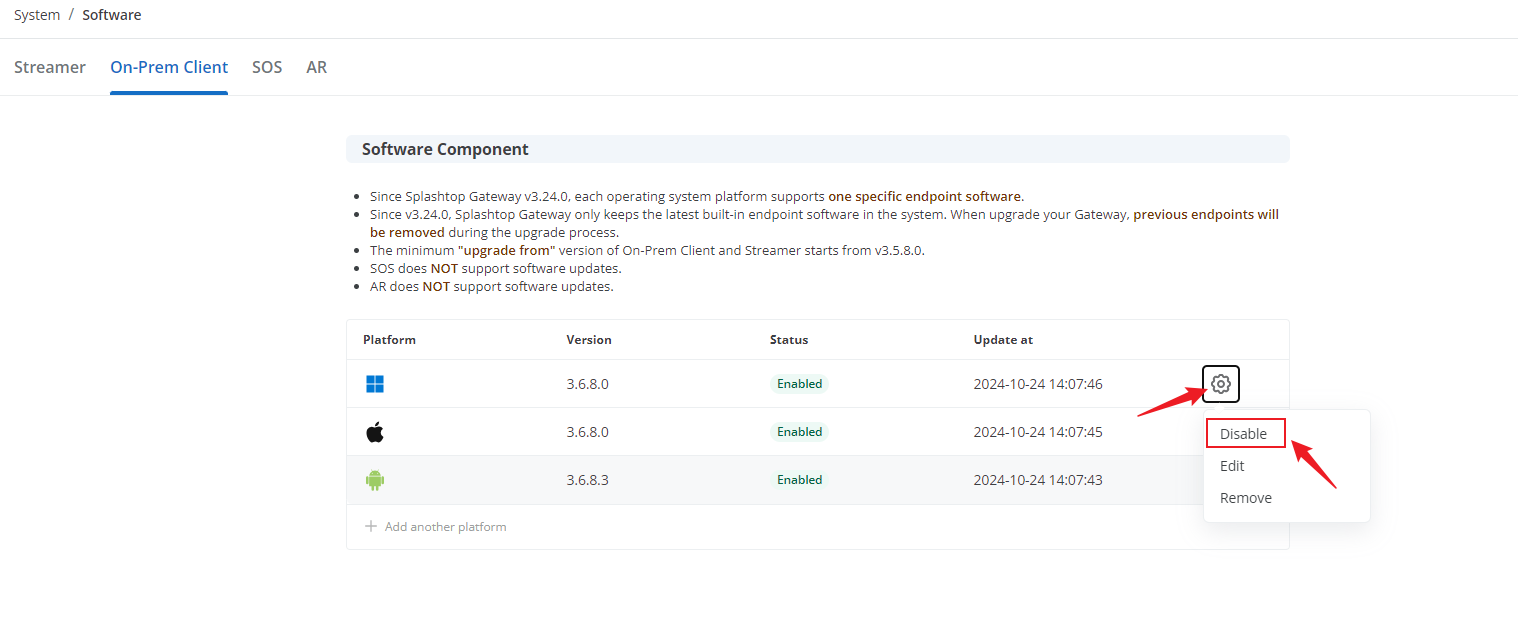Viewport: 1518px width, 619px height.
Task: Click the System breadcrumb link
Action: coord(37,15)
